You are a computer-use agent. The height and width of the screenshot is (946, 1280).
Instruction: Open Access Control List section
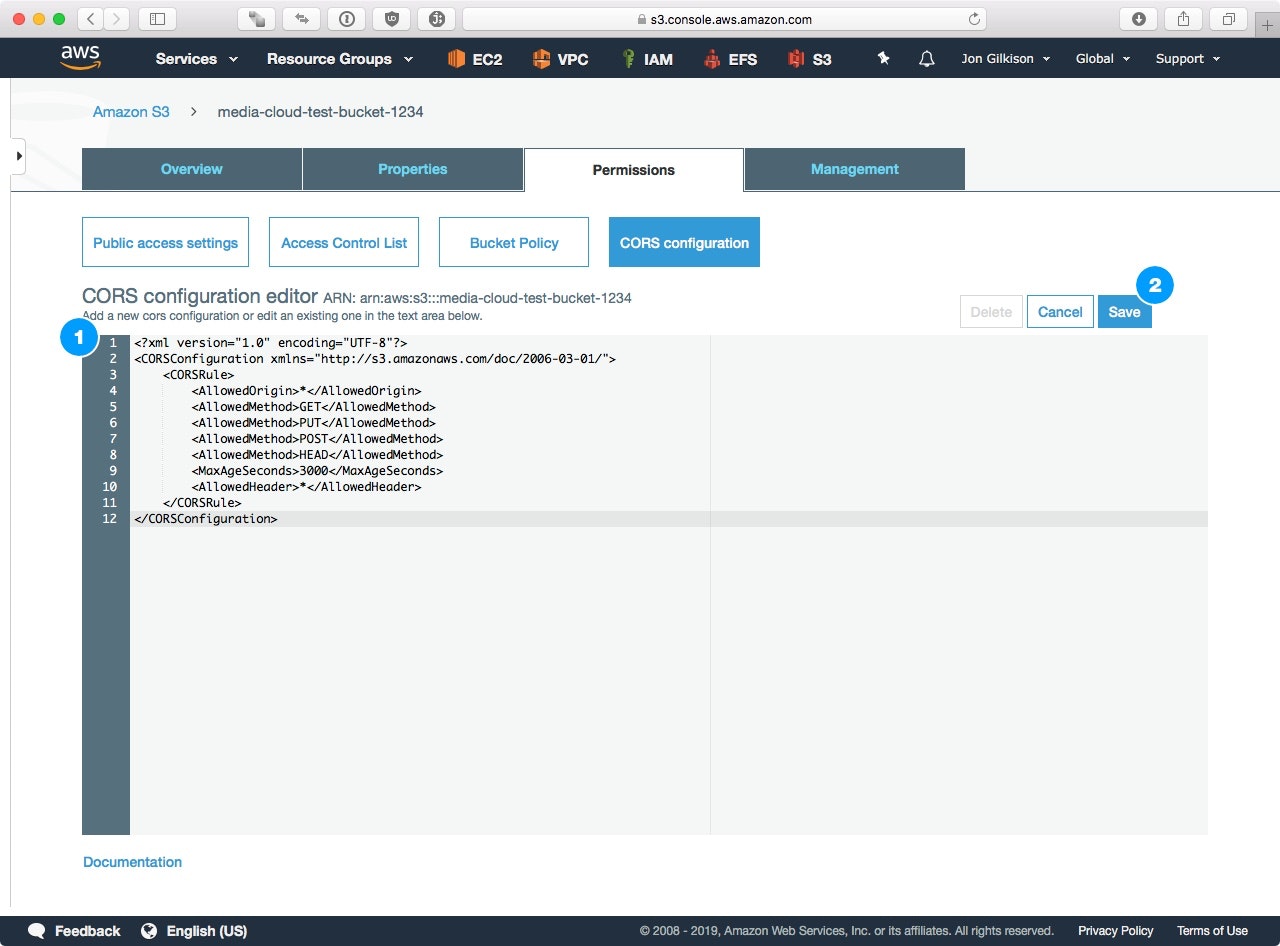coord(344,242)
